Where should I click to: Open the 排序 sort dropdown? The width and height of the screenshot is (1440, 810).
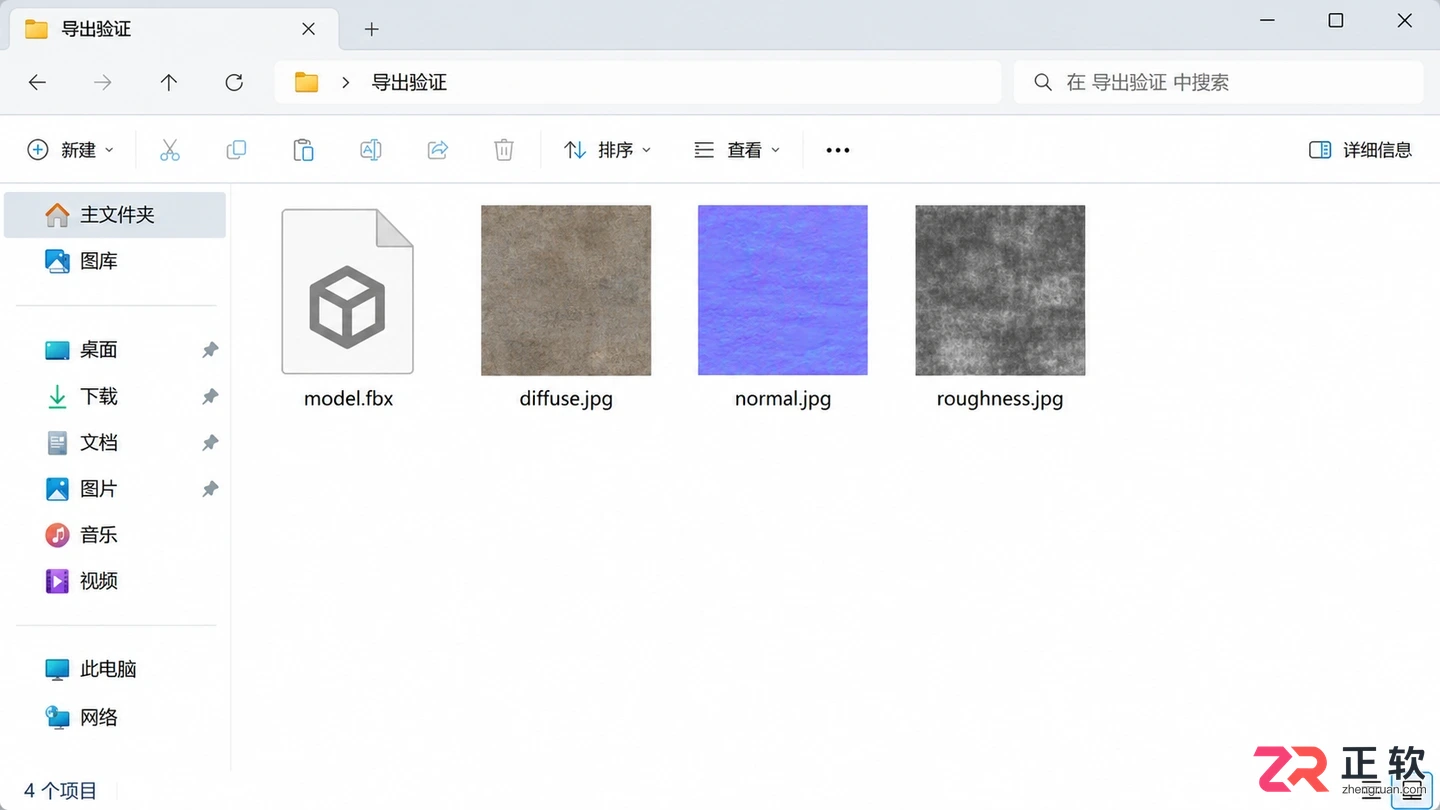(x=607, y=150)
